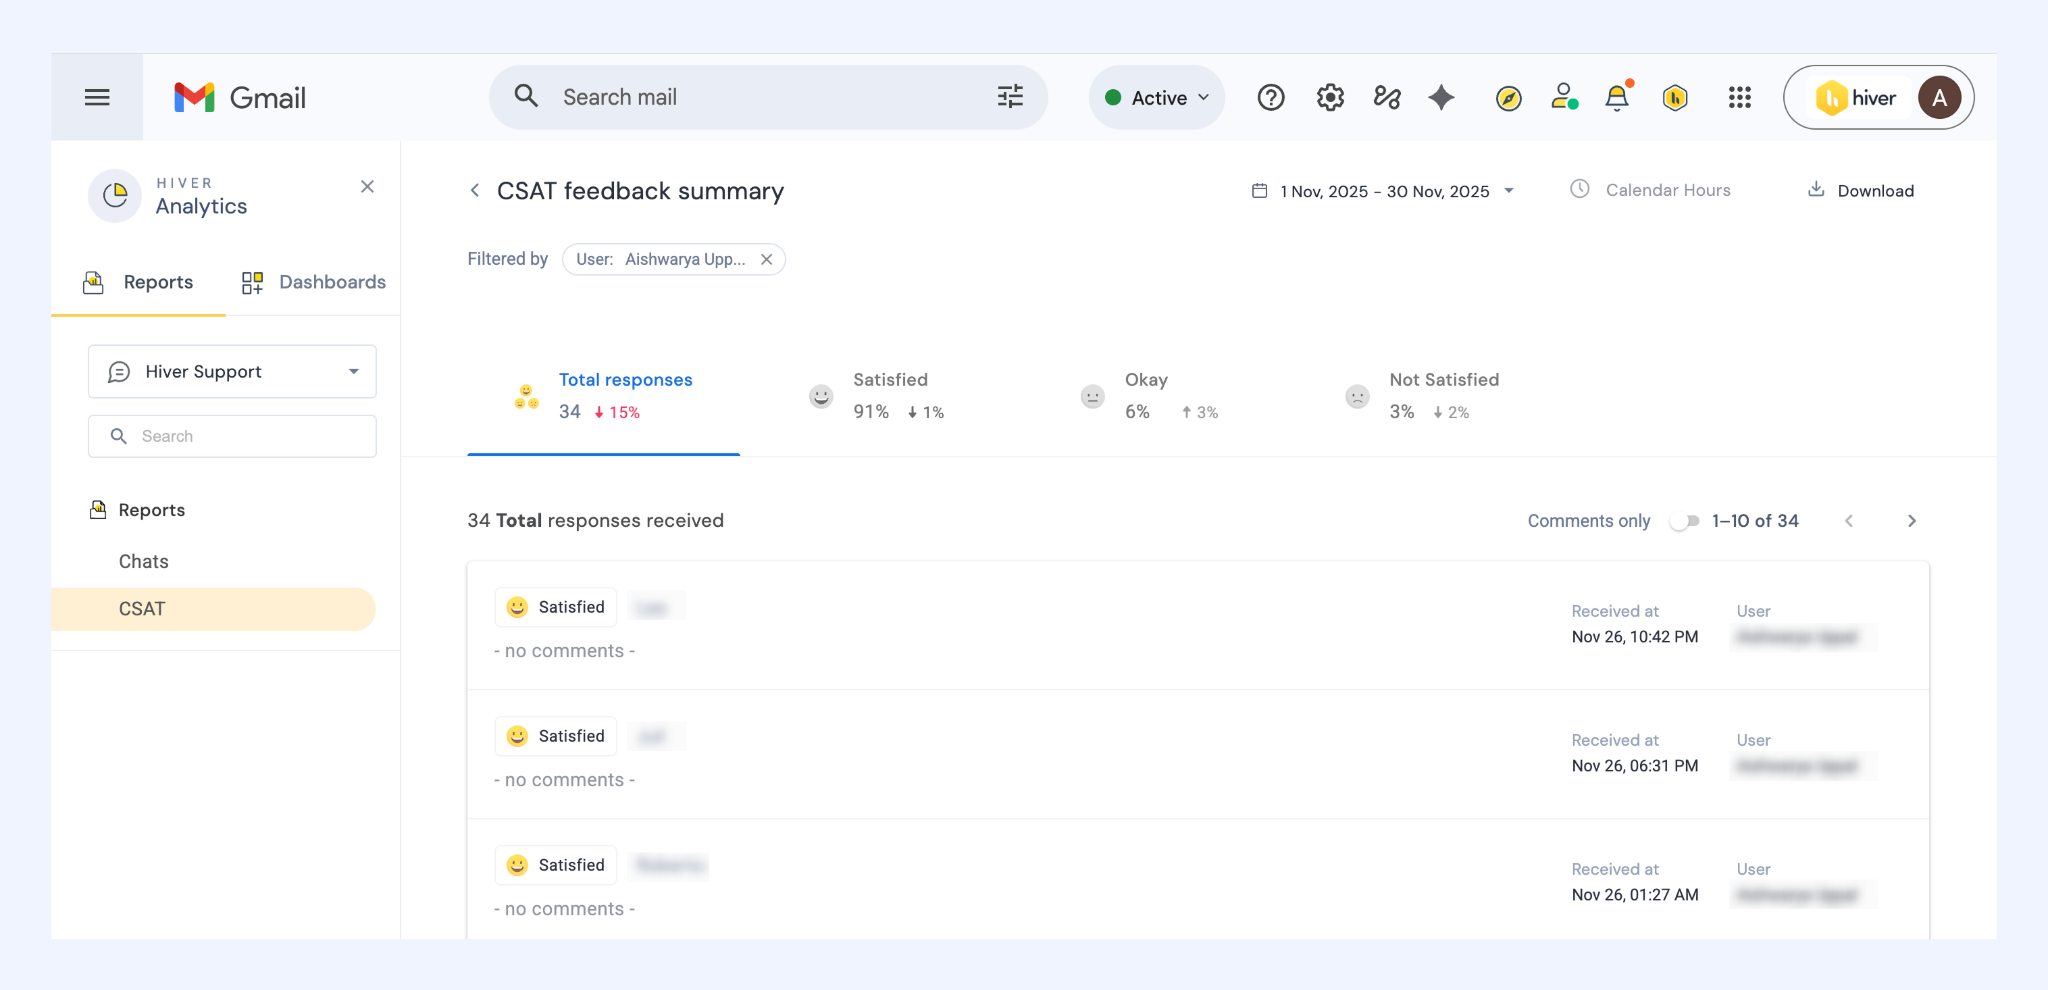Remove the Aishwarya user filter chip
Viewport: 2048px width, 990px height.
(x=766, y=259)
